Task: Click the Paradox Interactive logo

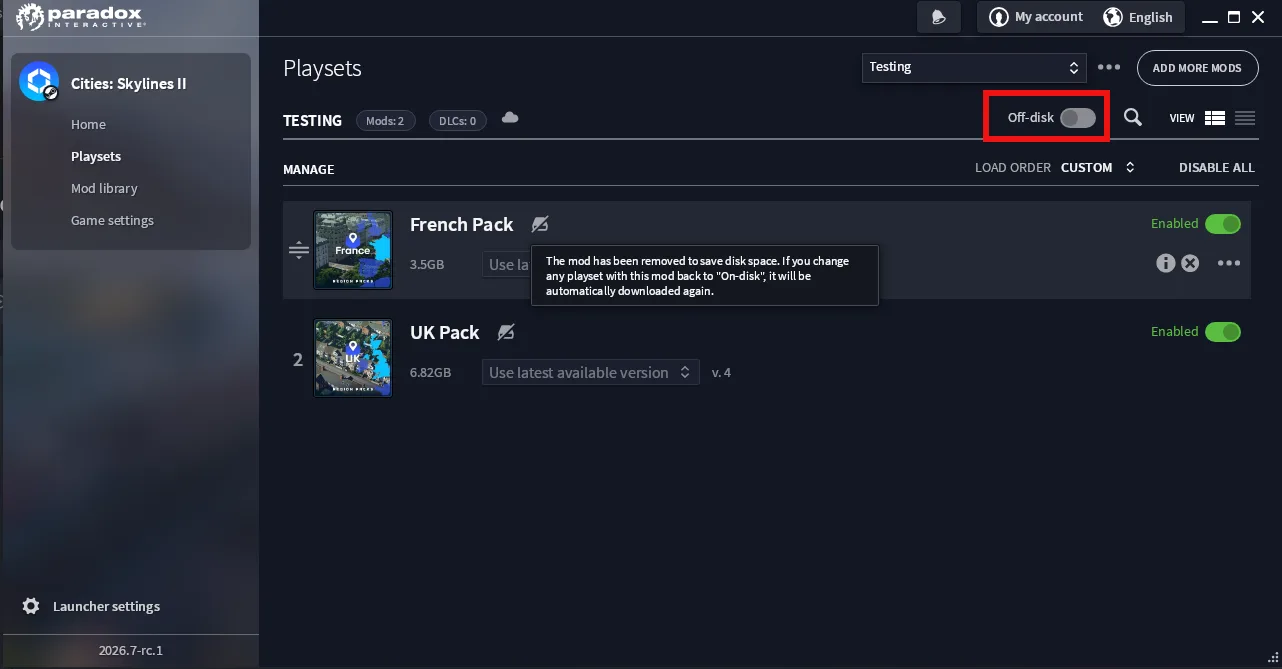Action: (x=79, y=17)
